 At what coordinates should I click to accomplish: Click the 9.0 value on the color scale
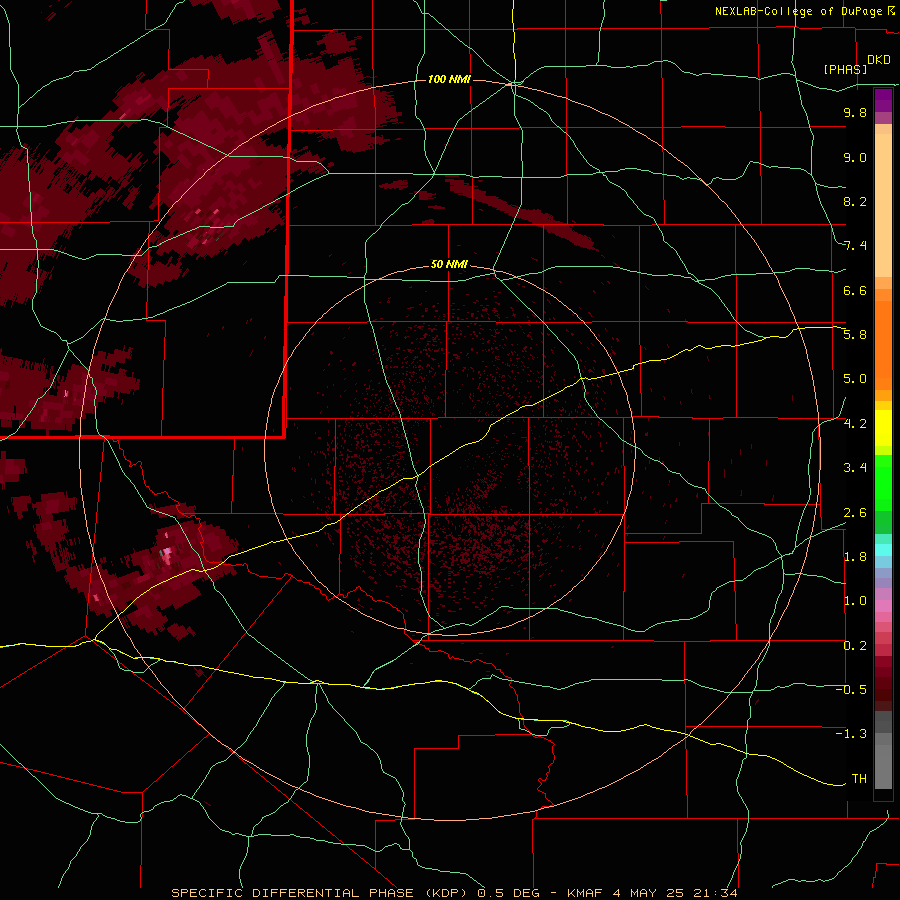[855, 157]
